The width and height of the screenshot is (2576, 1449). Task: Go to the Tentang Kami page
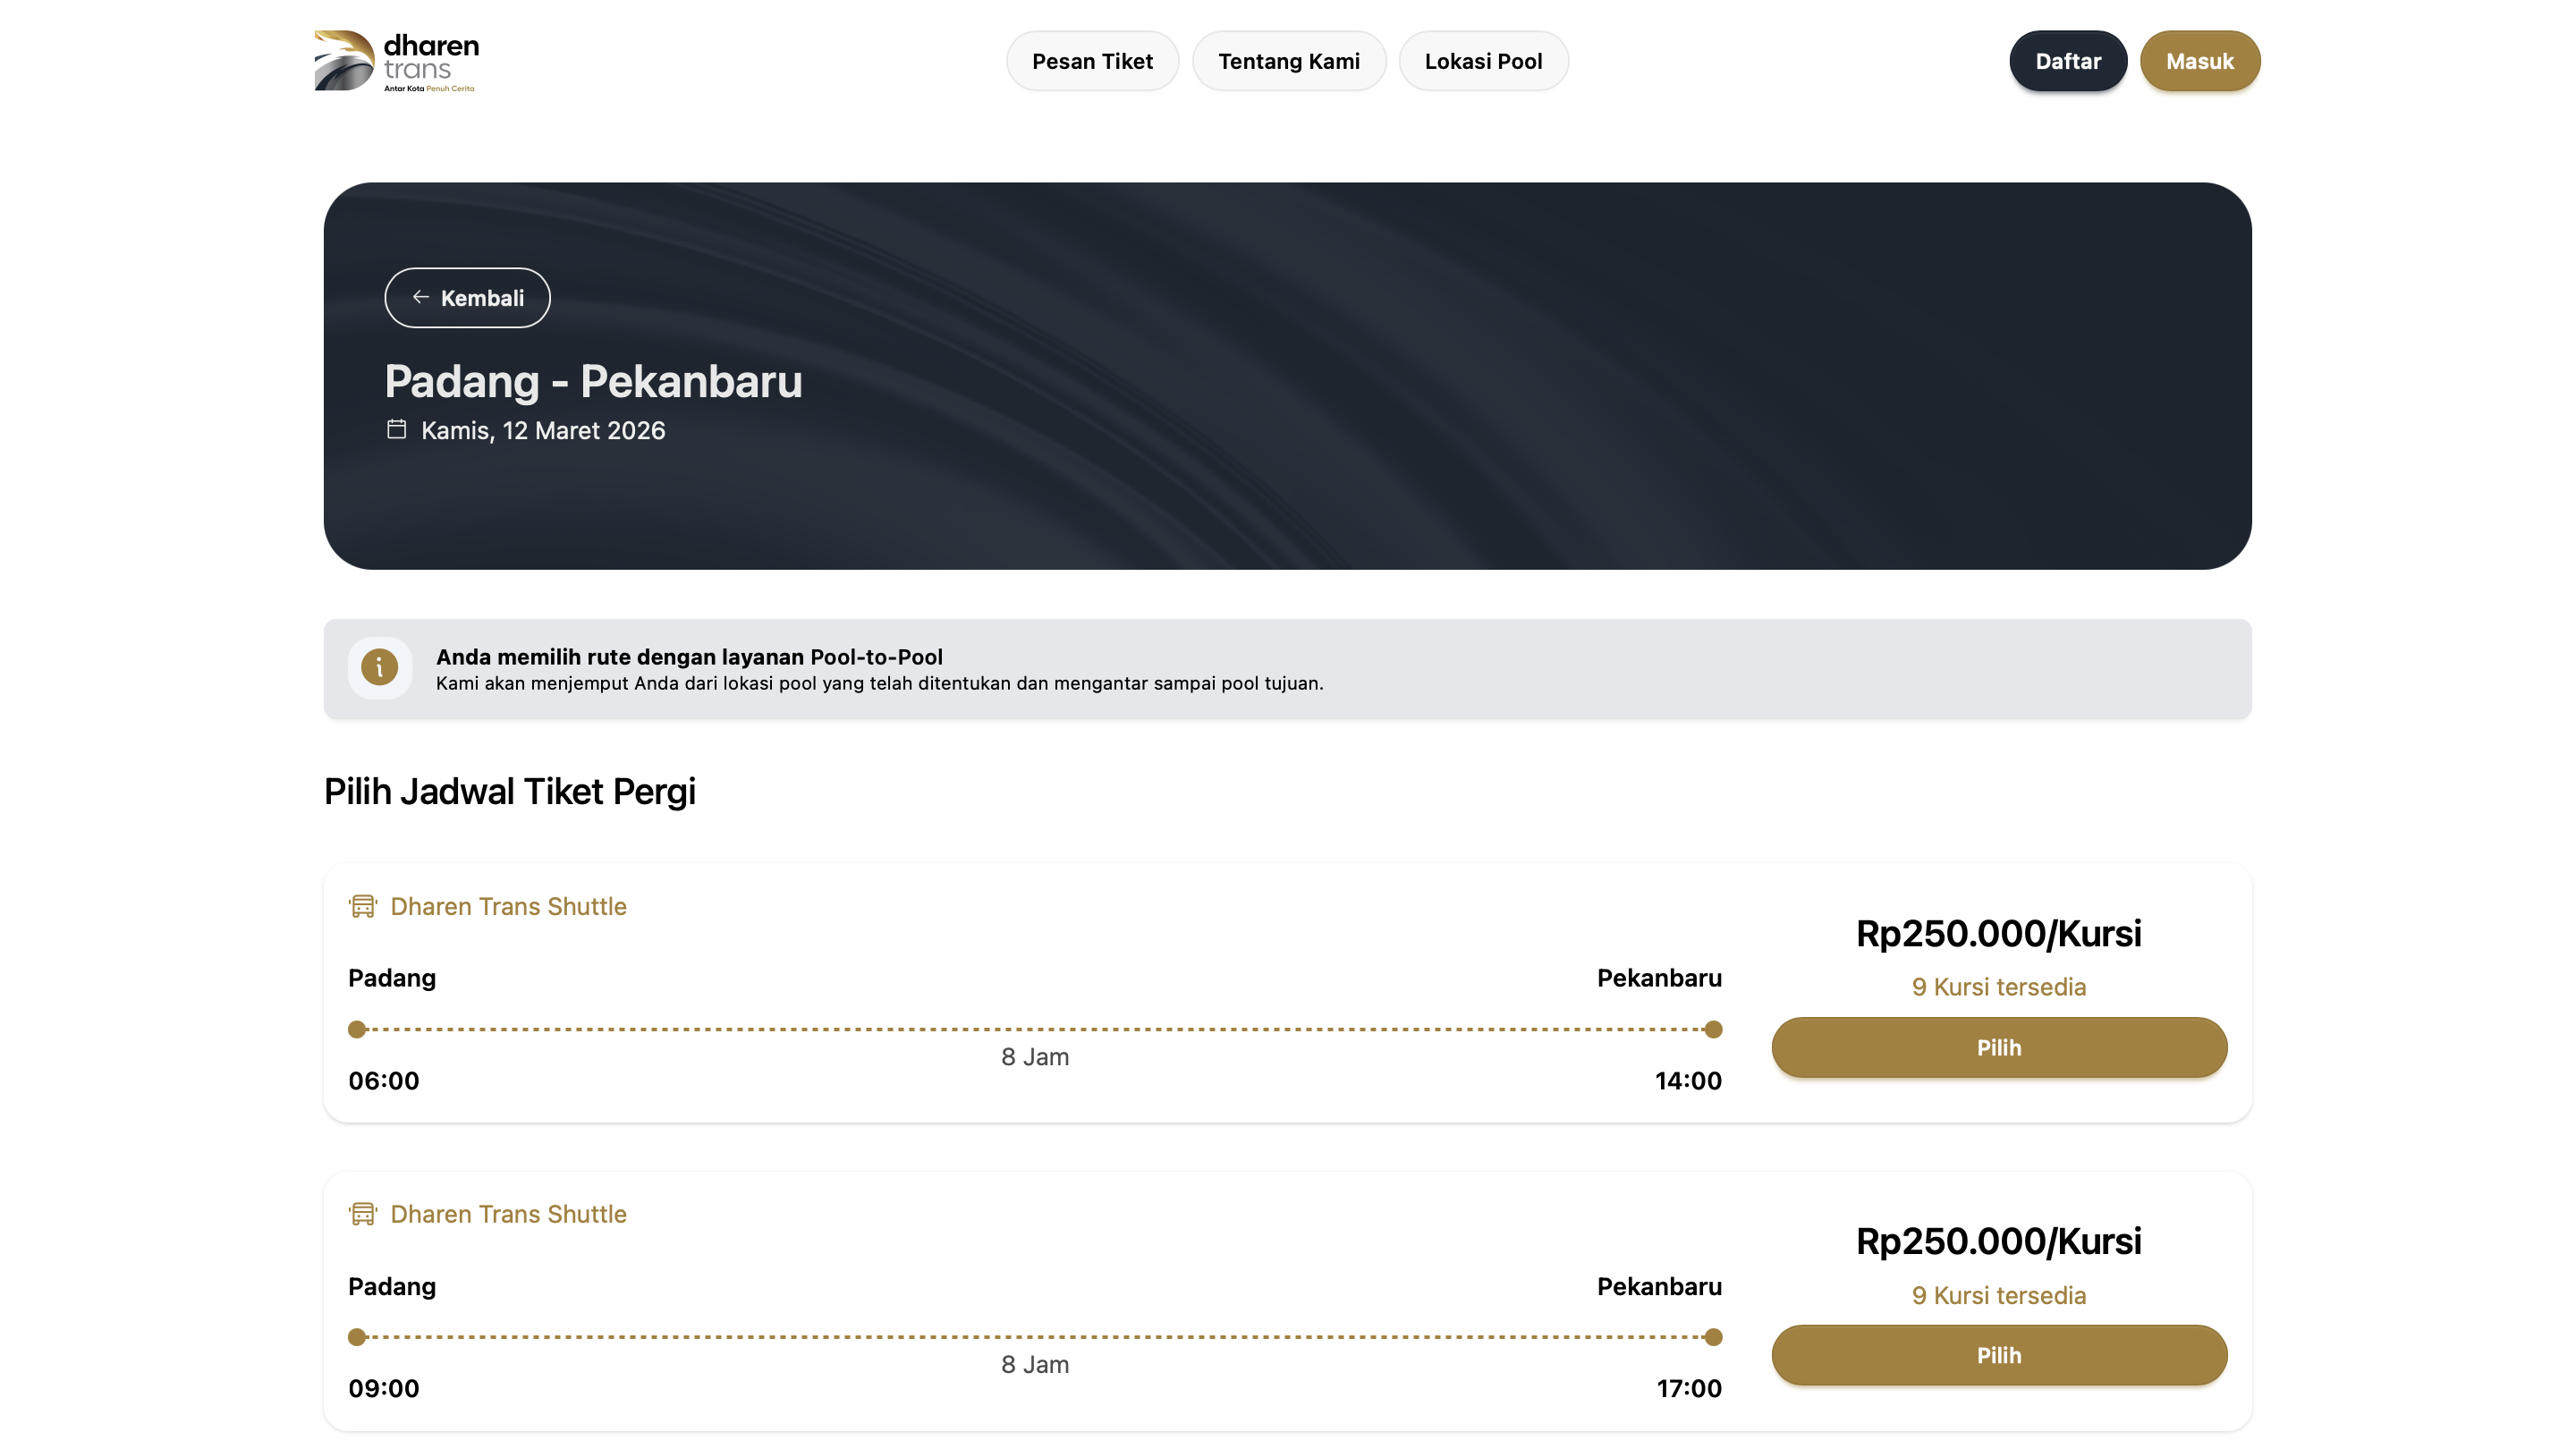point(1288,61)
